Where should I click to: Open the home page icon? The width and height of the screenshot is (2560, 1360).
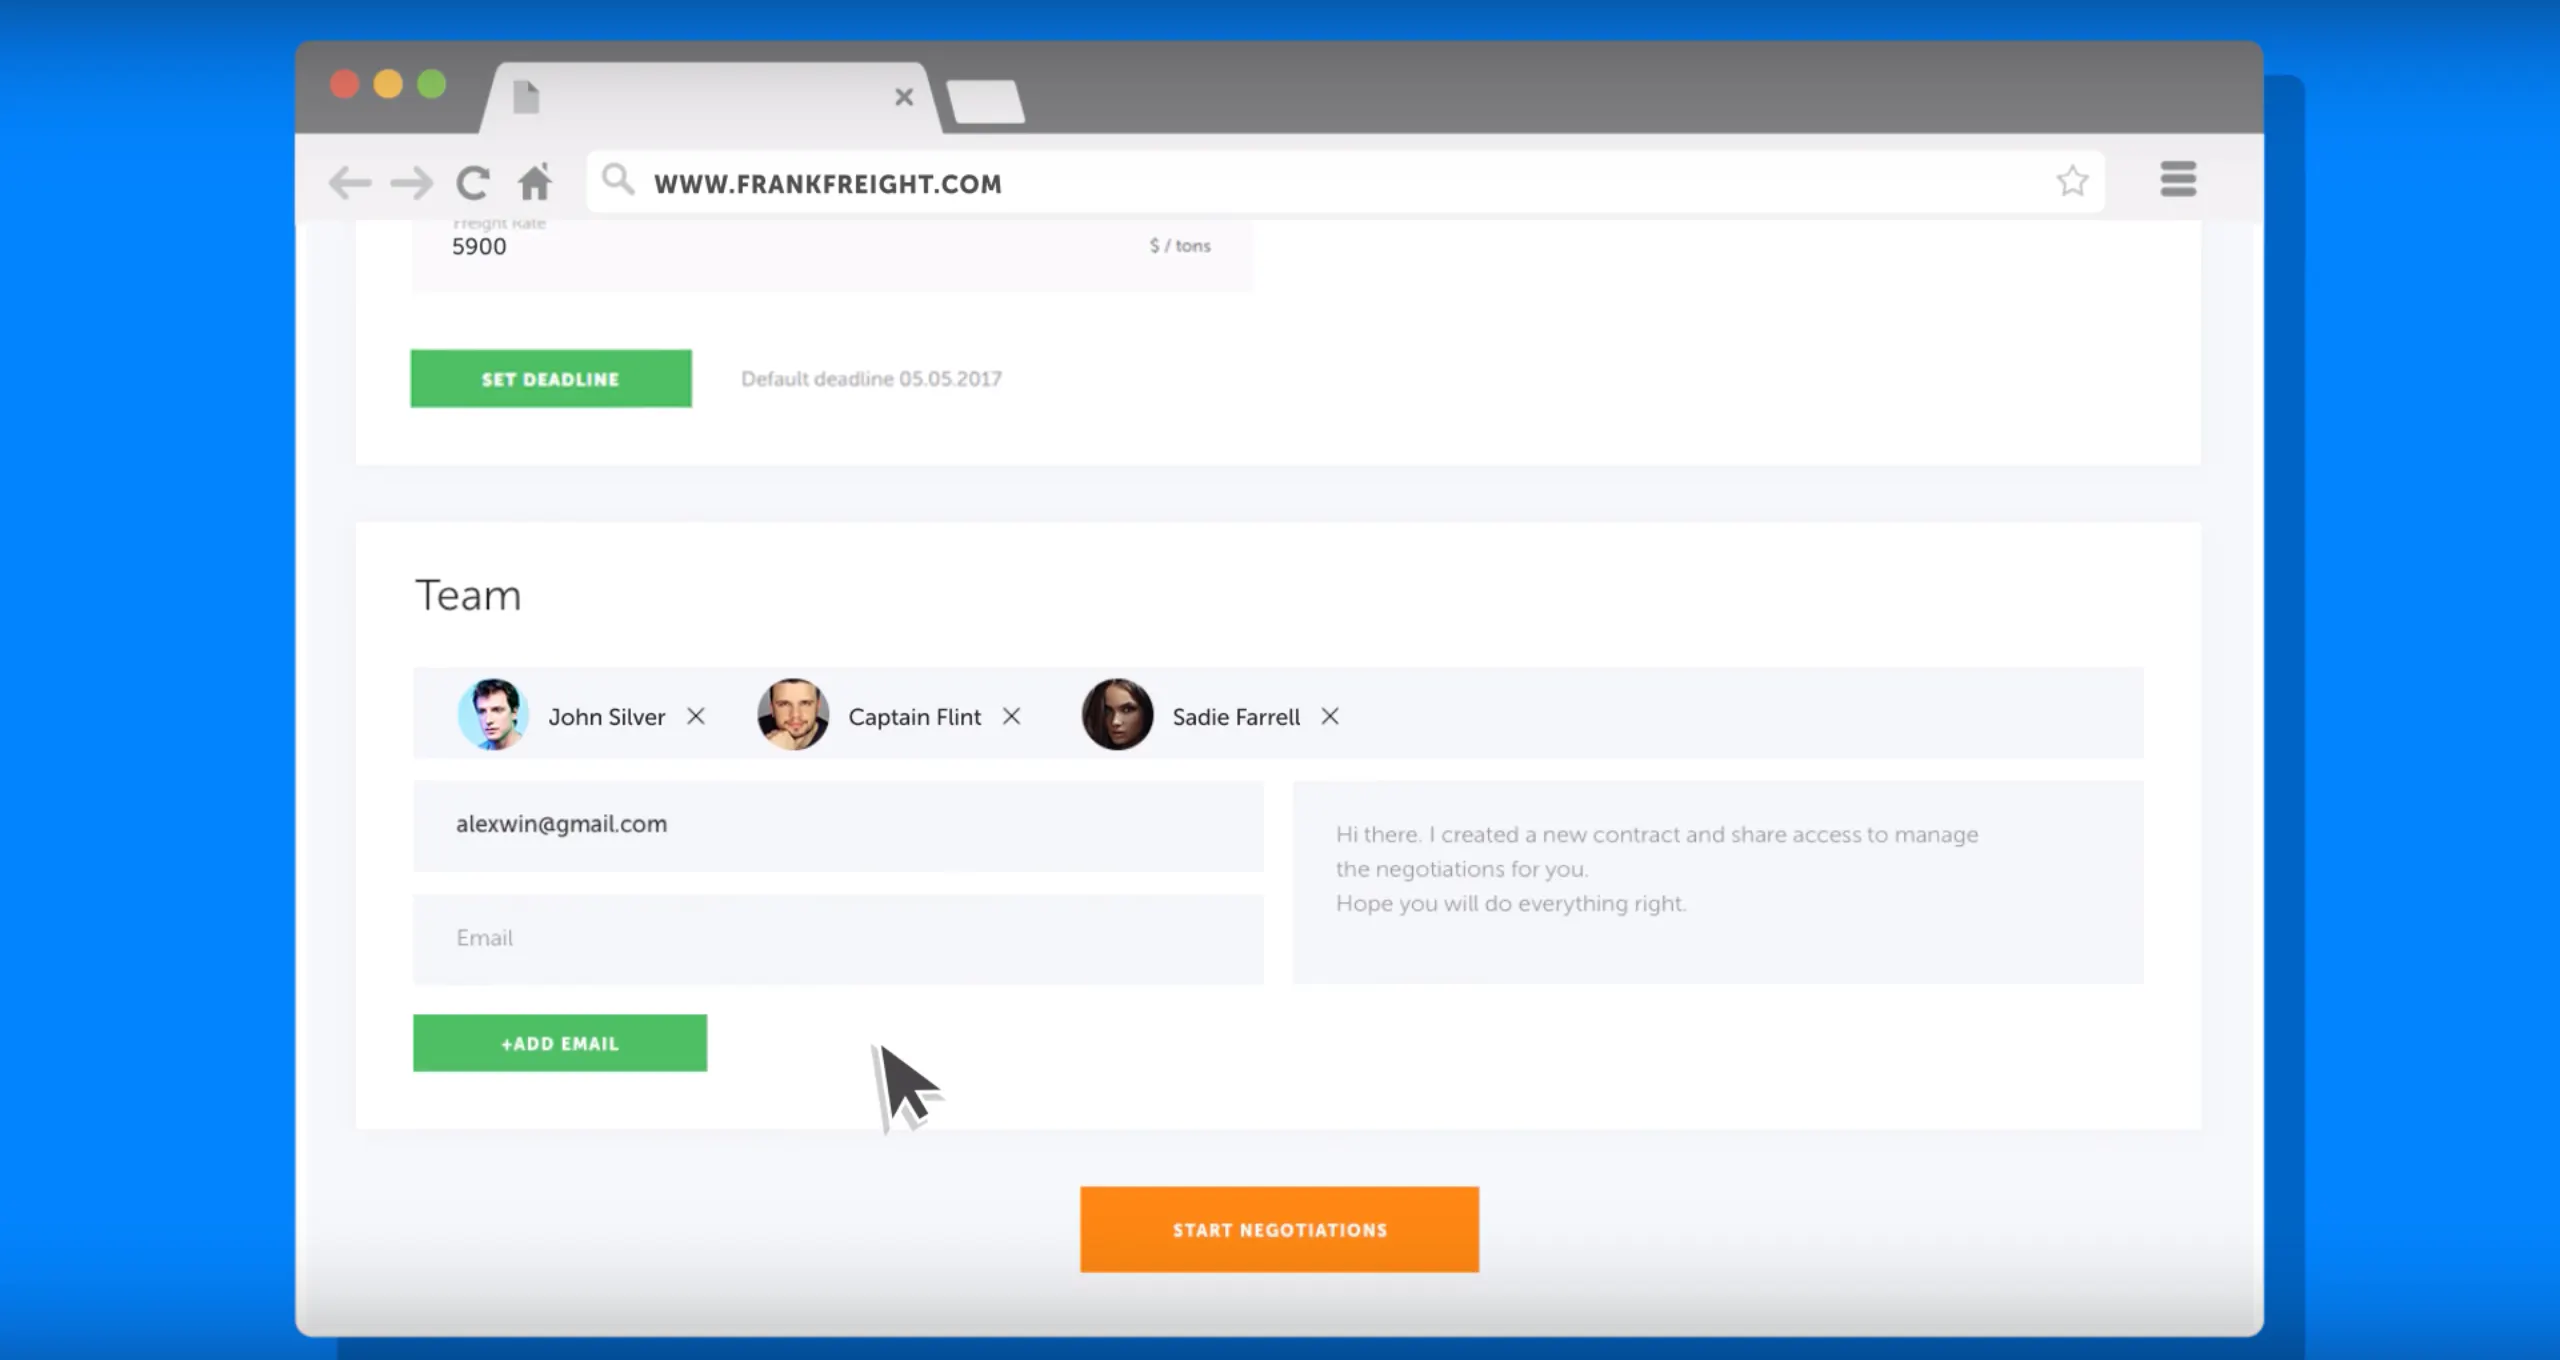[x=535, y=182]
